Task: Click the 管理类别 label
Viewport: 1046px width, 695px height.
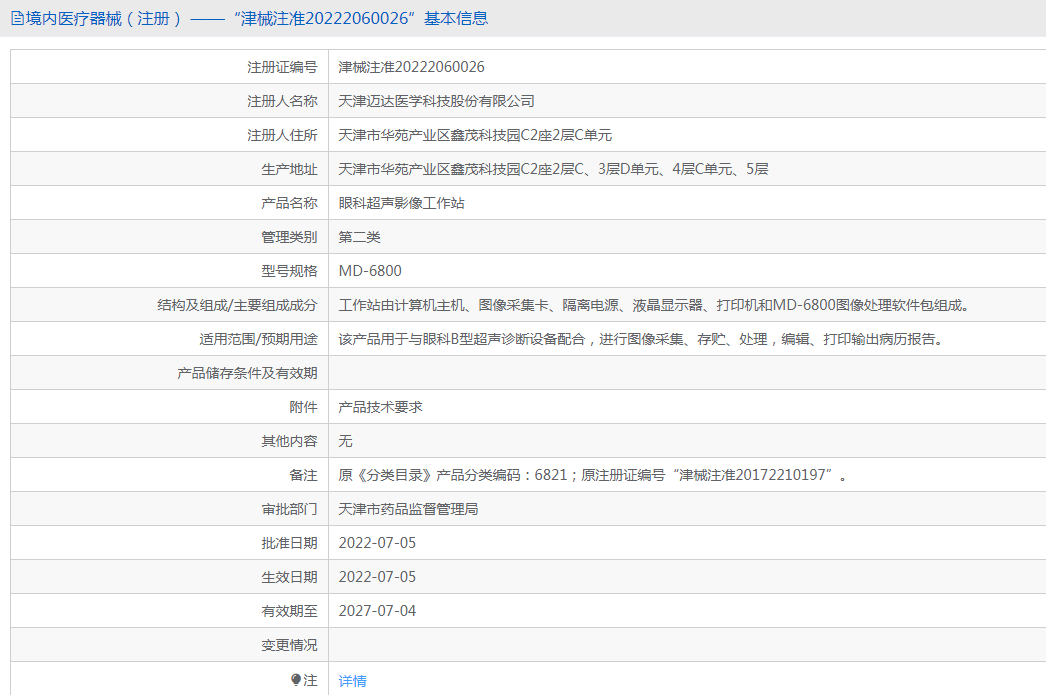Action: [x=289, y=237]
